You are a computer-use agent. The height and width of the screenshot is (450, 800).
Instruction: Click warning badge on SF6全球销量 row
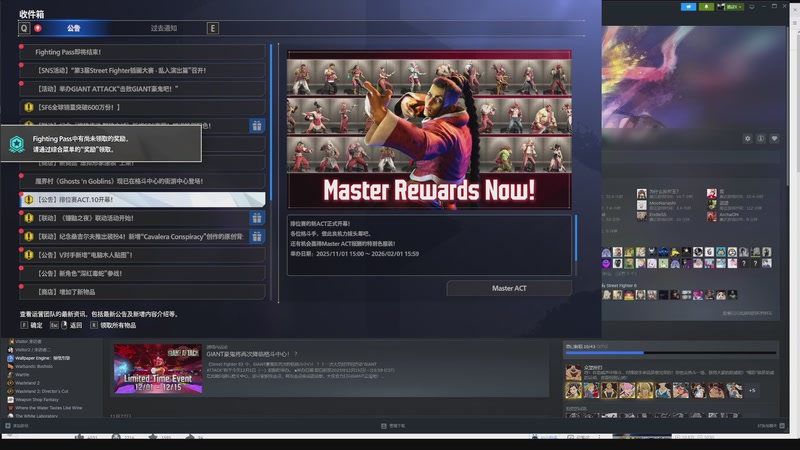coord(29,107)
